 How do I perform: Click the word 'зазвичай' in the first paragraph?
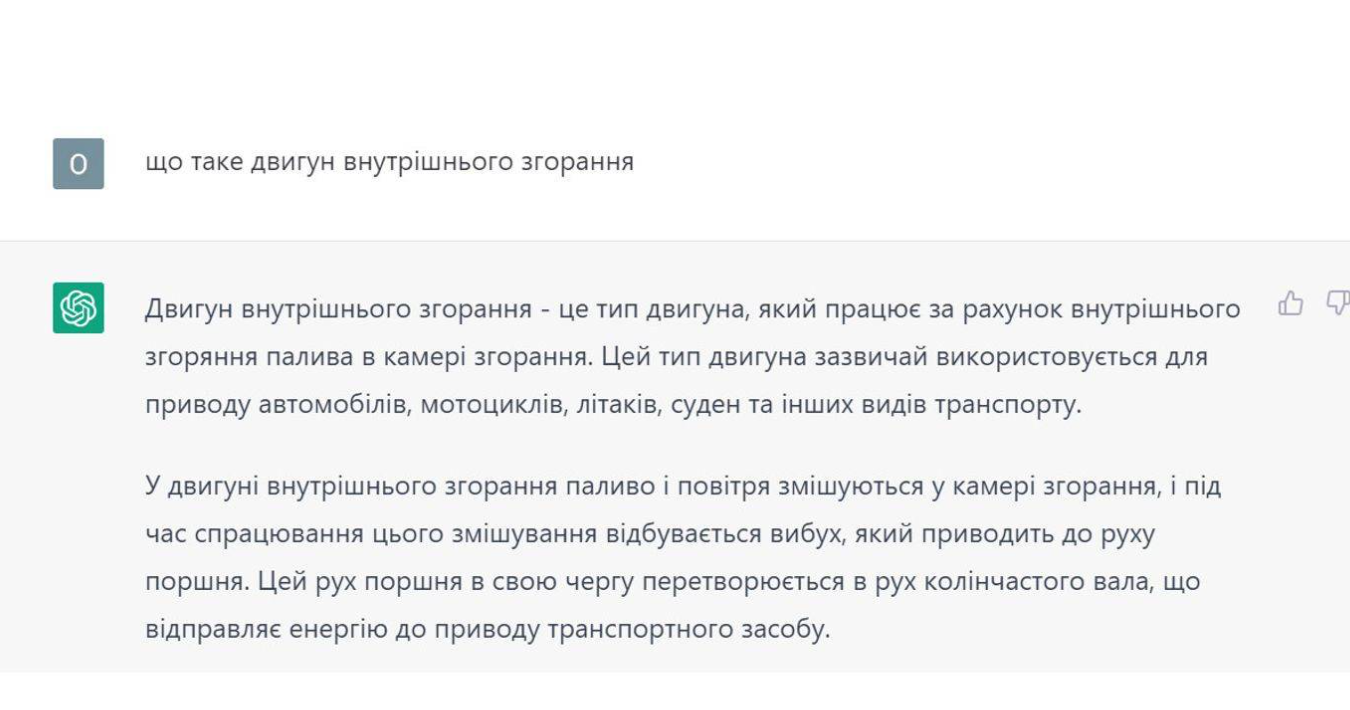[x=872, y=357]
